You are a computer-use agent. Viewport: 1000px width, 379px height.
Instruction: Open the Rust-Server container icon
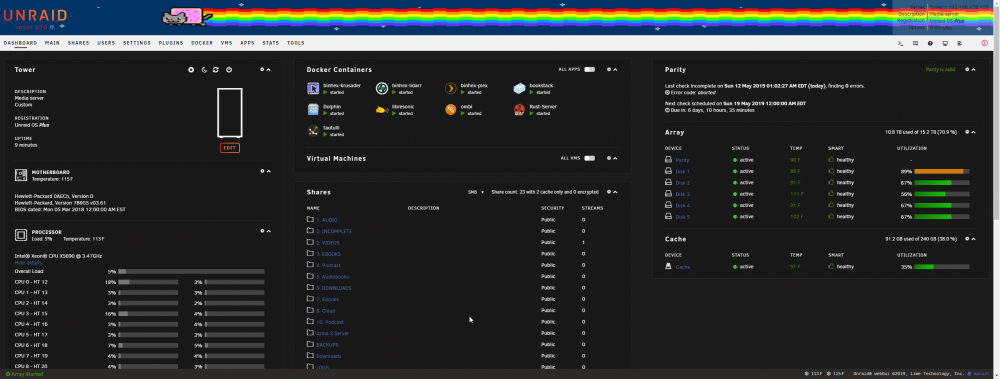(519, 110)
